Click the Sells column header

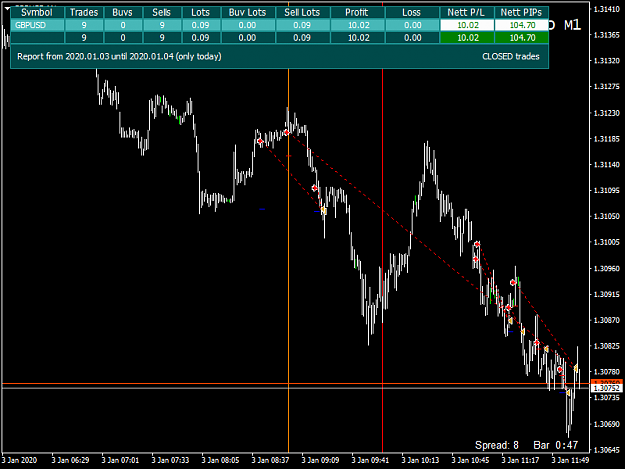(162, 13)
